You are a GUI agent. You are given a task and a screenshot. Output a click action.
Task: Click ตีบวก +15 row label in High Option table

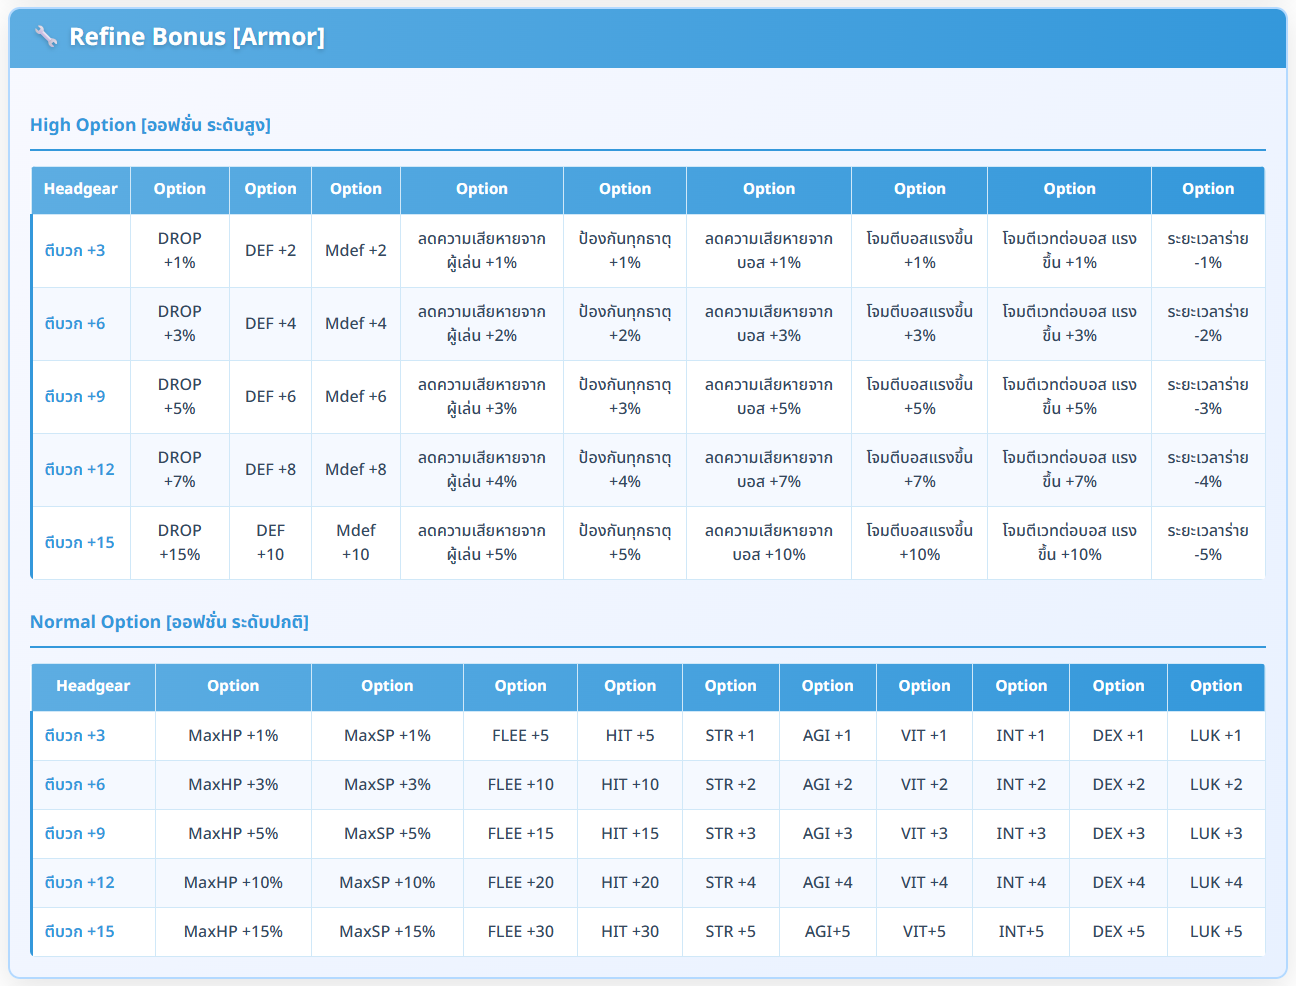click(79, 543)
